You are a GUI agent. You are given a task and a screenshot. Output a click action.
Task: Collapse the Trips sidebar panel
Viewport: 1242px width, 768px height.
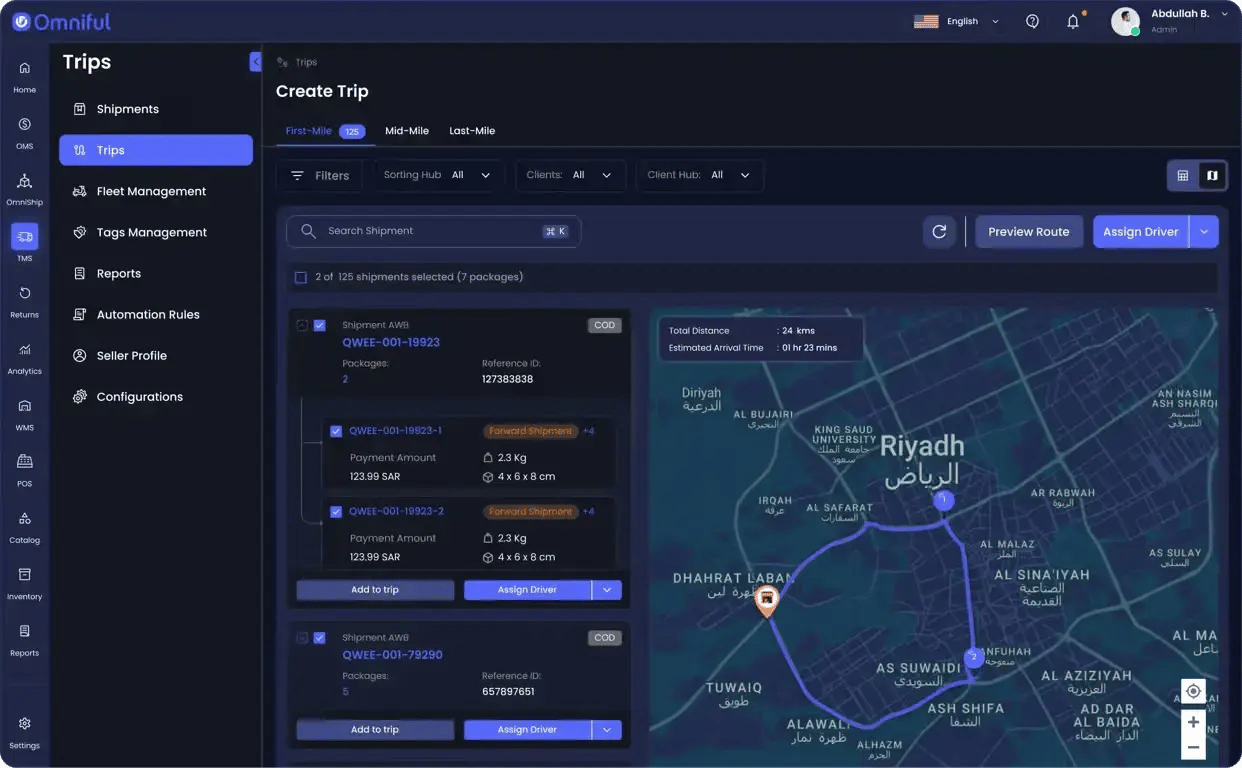[x=256, y=62]
